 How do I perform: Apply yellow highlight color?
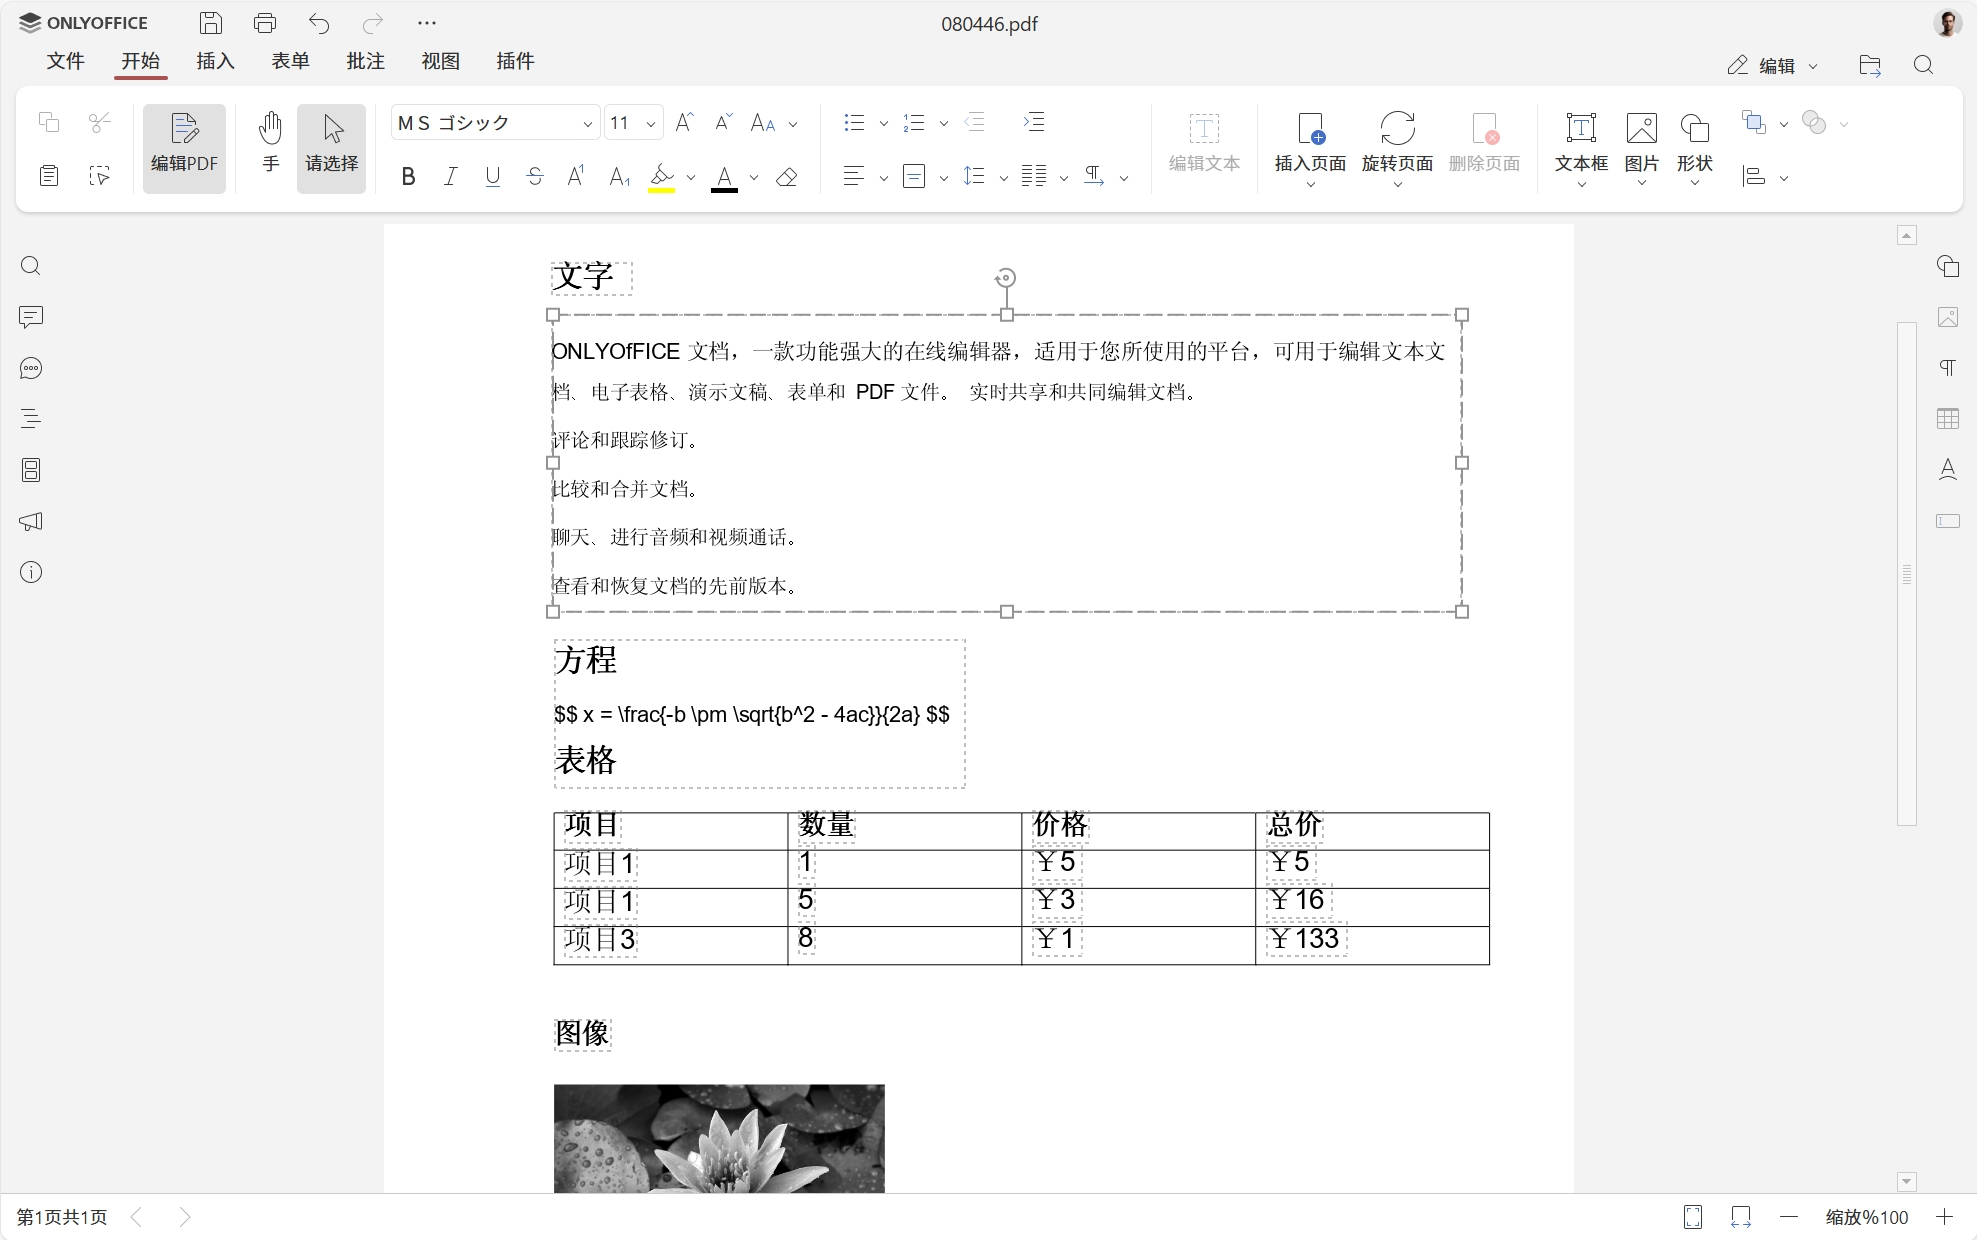pos(661,177)
